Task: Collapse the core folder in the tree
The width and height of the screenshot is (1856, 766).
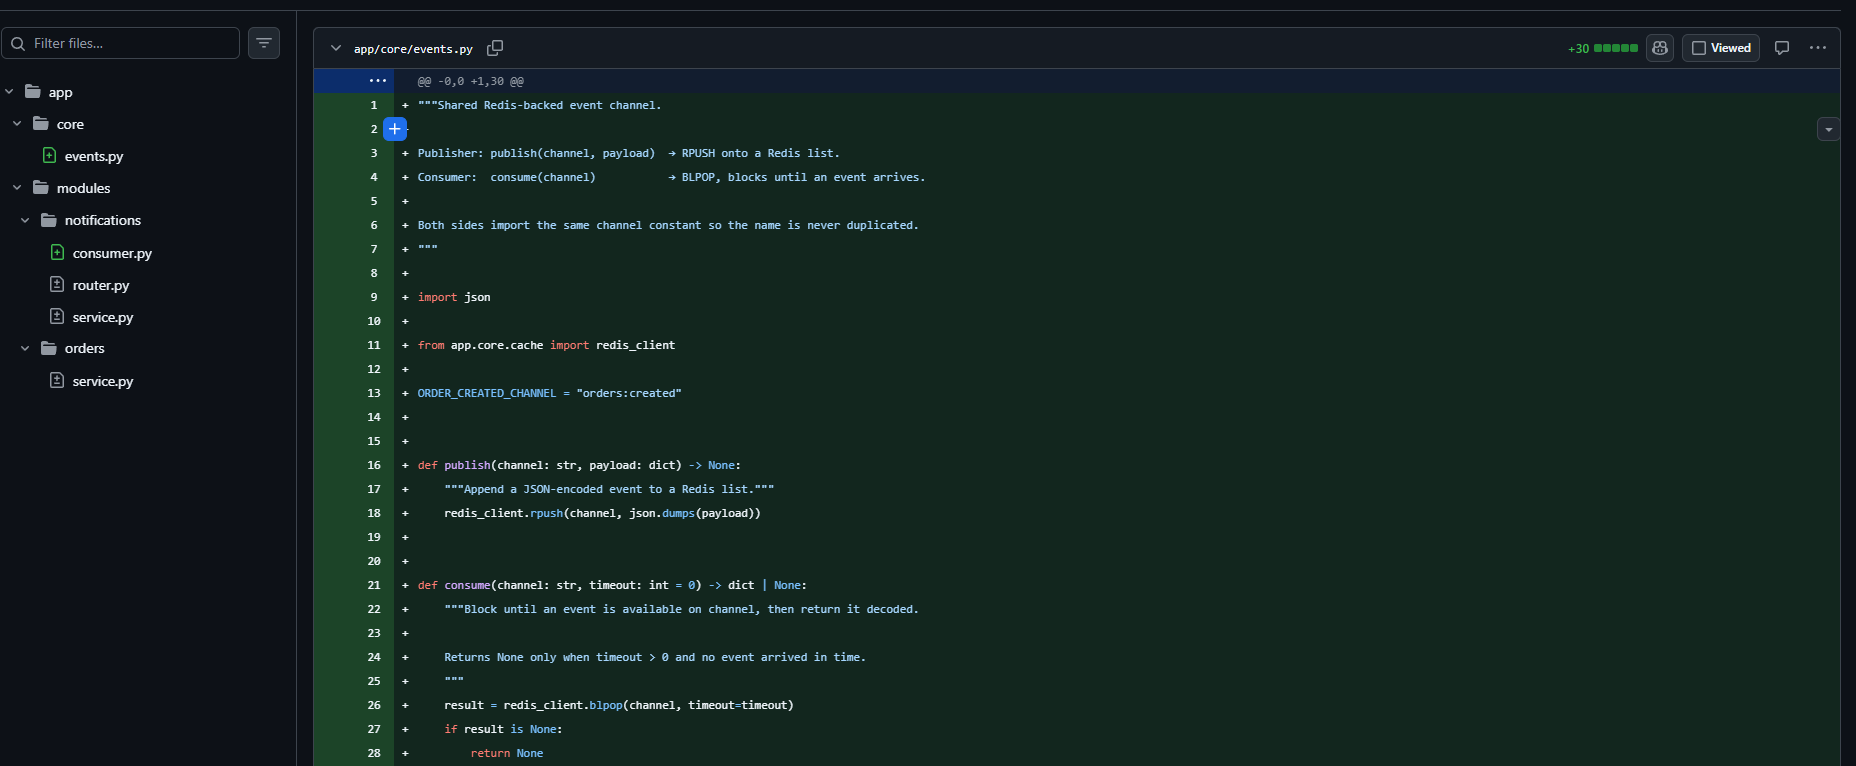Action: 17,123
